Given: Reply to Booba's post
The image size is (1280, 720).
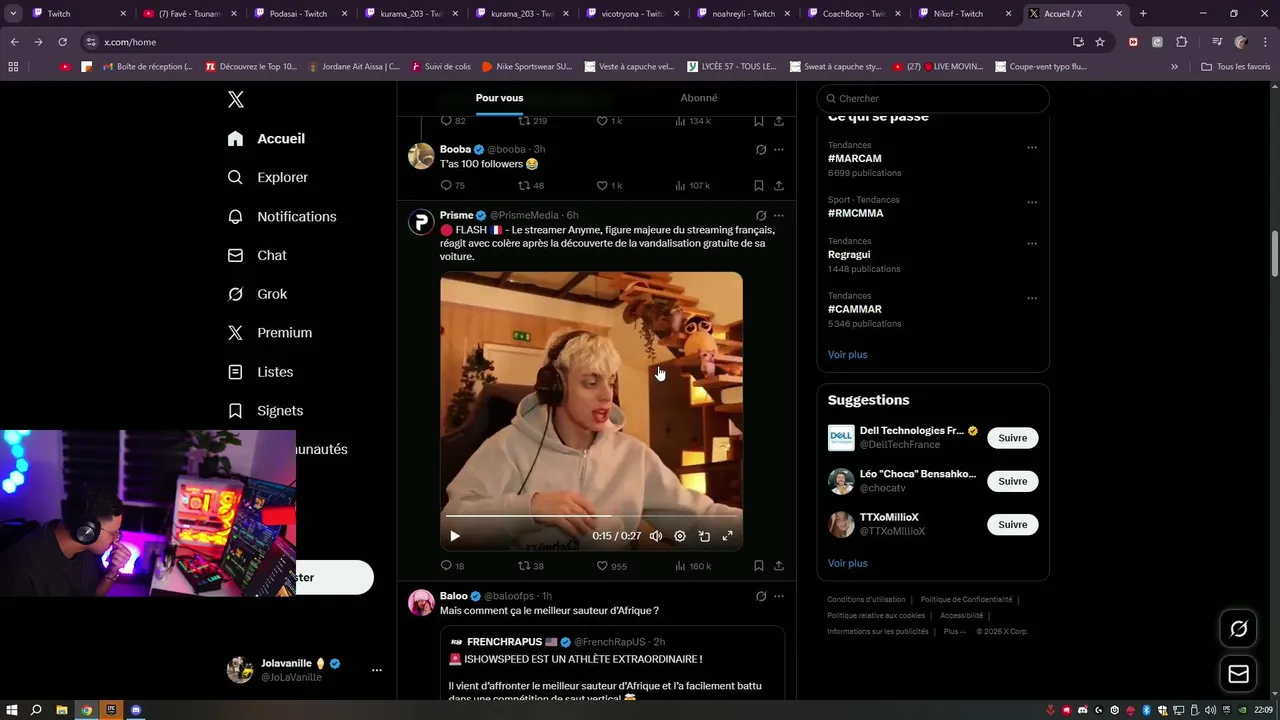Looking at the screenshot, I should coord(446,185).
